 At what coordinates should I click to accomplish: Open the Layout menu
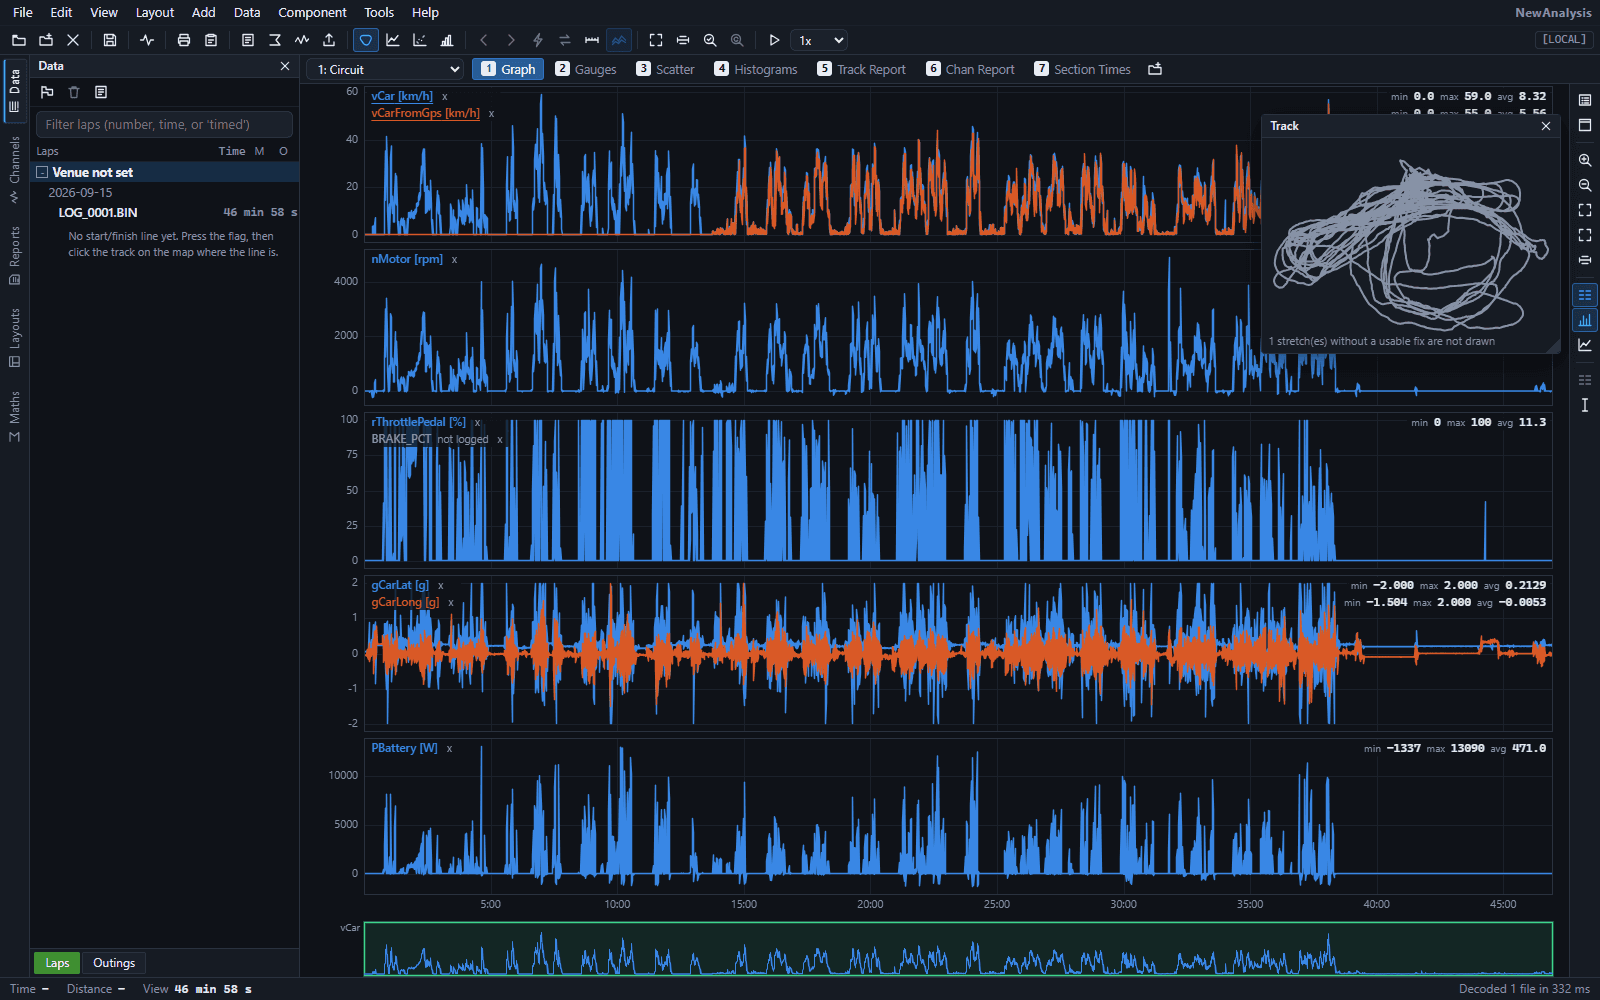155,12
